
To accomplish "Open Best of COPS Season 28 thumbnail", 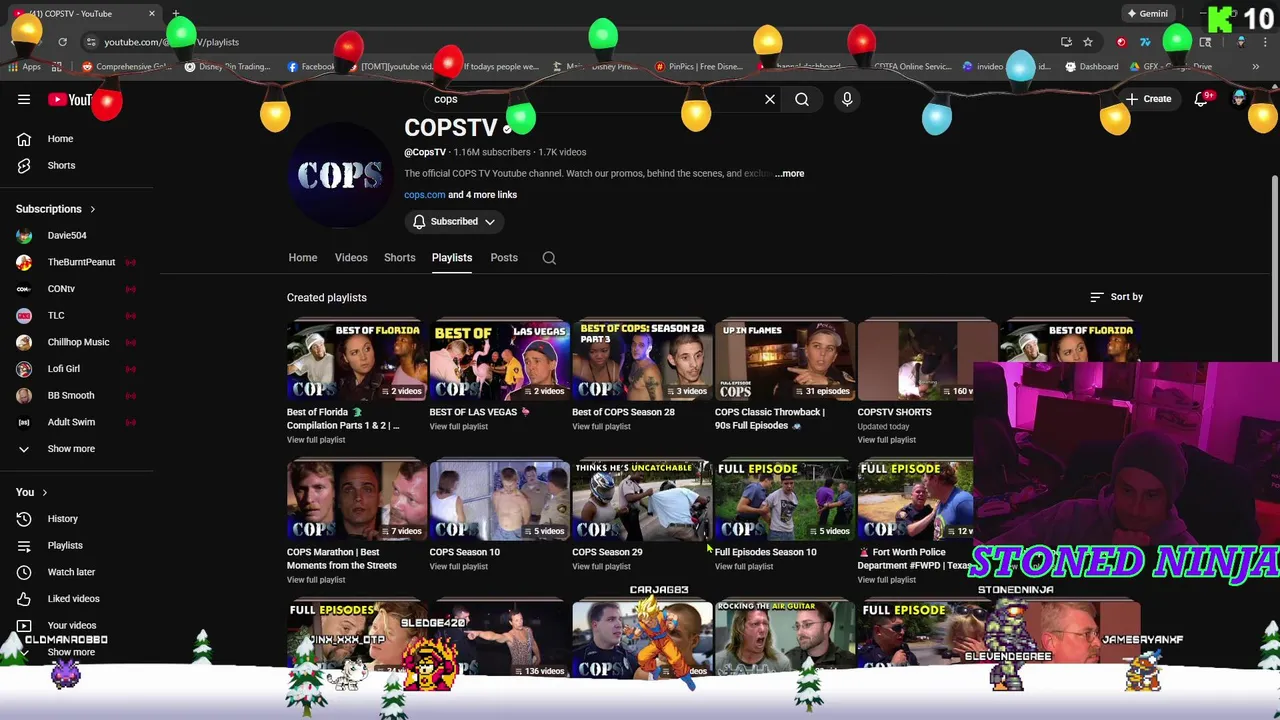I will 642,360.
